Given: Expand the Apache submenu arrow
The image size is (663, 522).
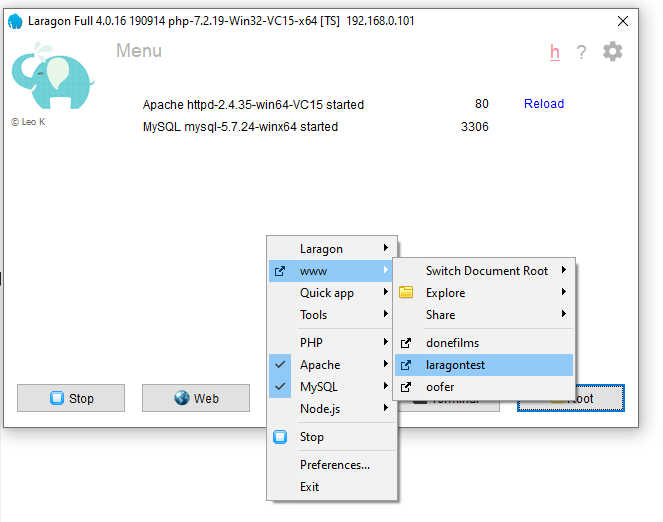Looking at the screenshot, I should pyautogui.click(x=386, y=363).
